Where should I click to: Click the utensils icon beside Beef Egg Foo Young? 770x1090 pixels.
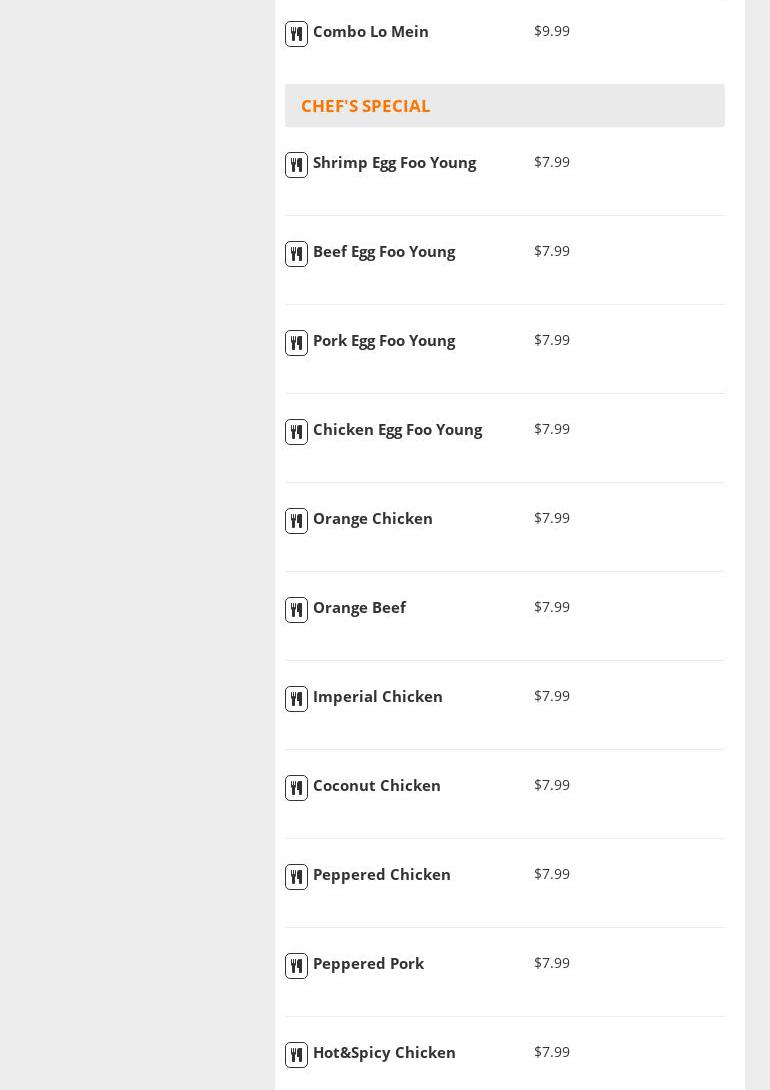click(x=296, y=254)
